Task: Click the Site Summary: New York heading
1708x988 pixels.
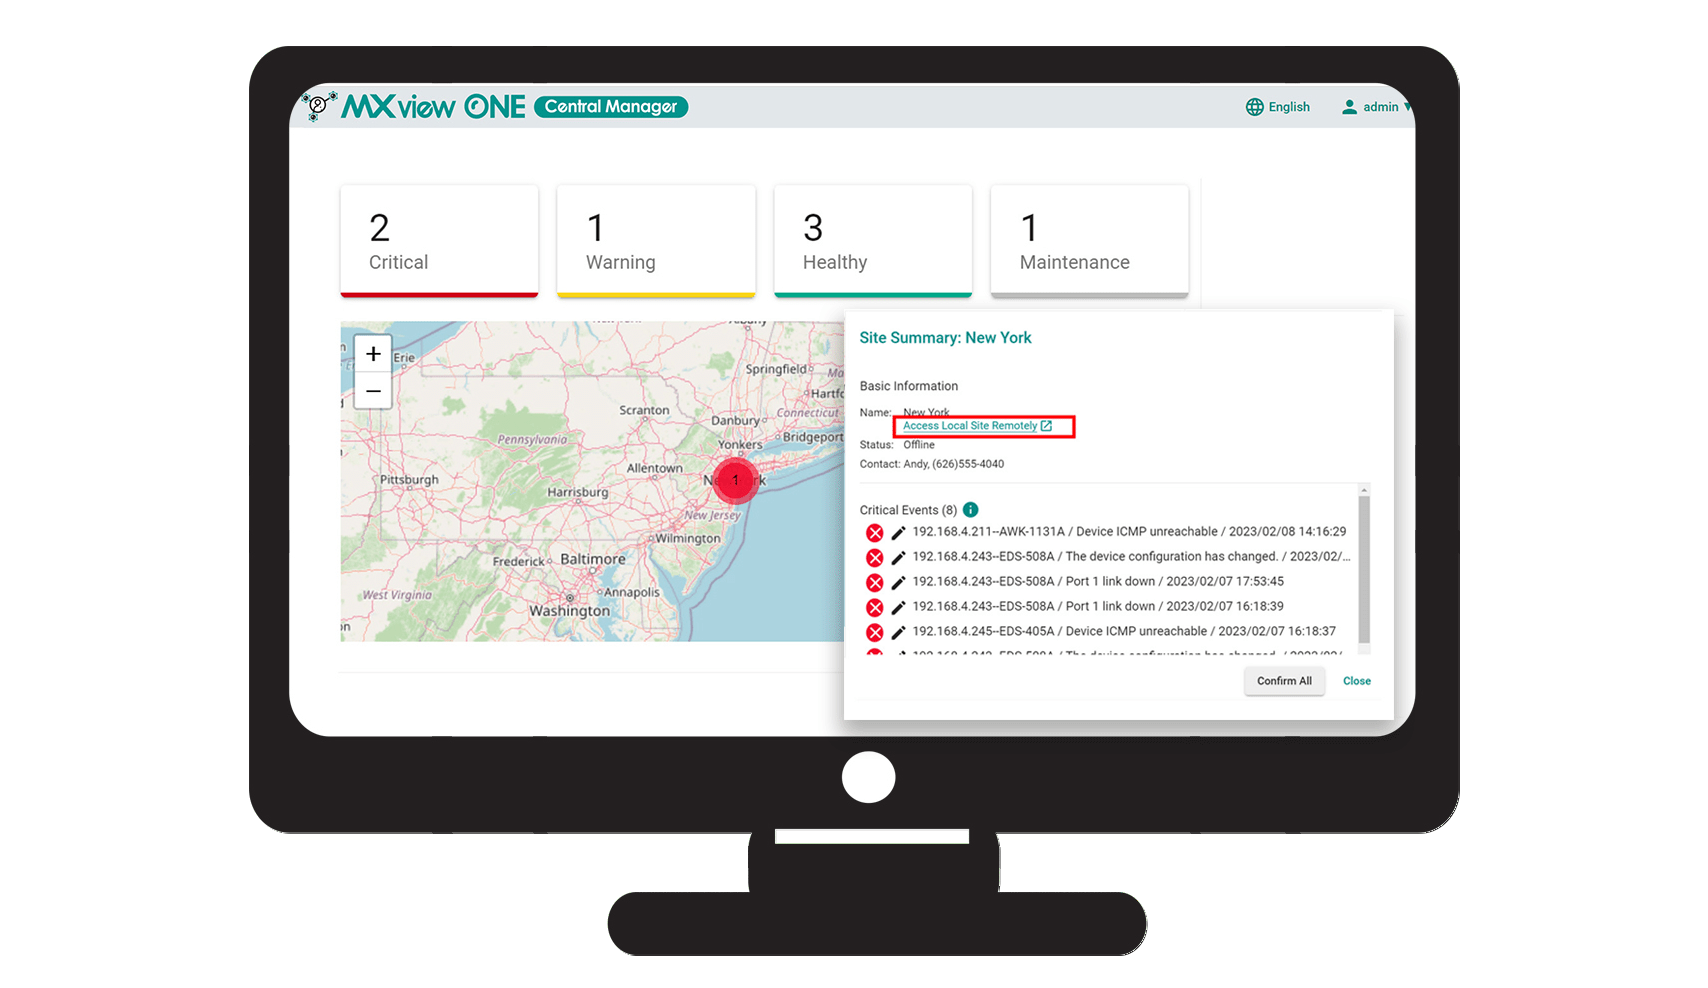Action: pos(945,338)
